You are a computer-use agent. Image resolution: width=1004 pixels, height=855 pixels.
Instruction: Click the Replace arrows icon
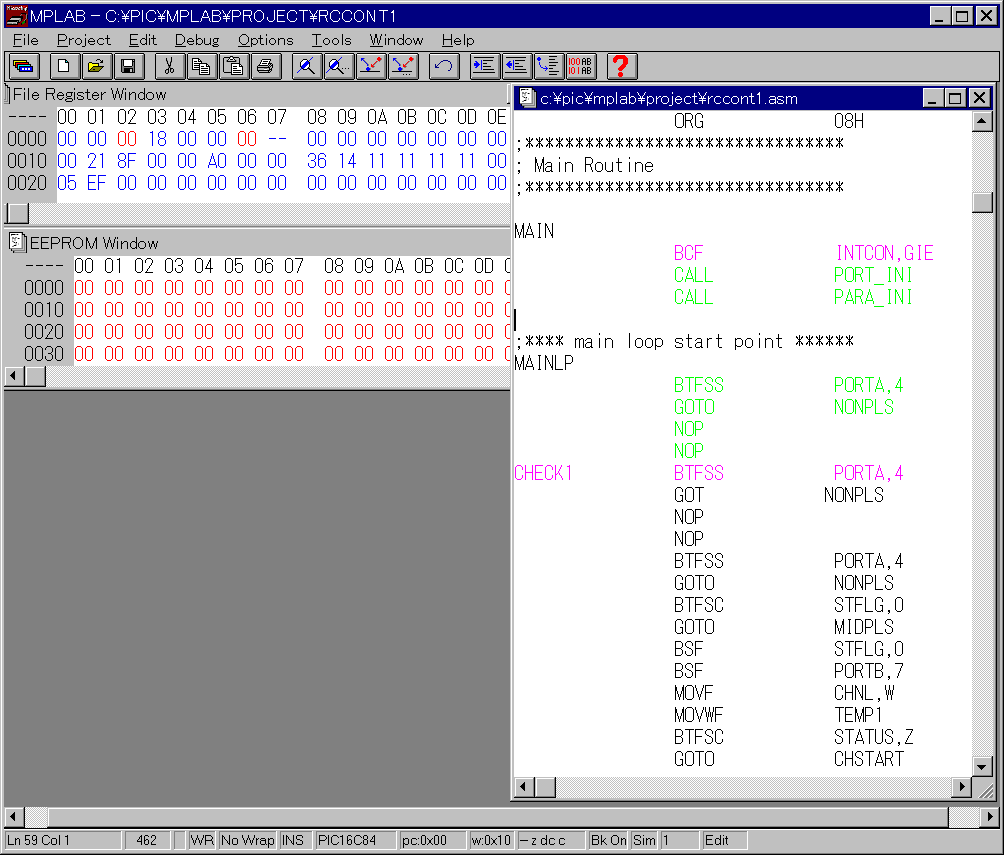click(370, 66)
